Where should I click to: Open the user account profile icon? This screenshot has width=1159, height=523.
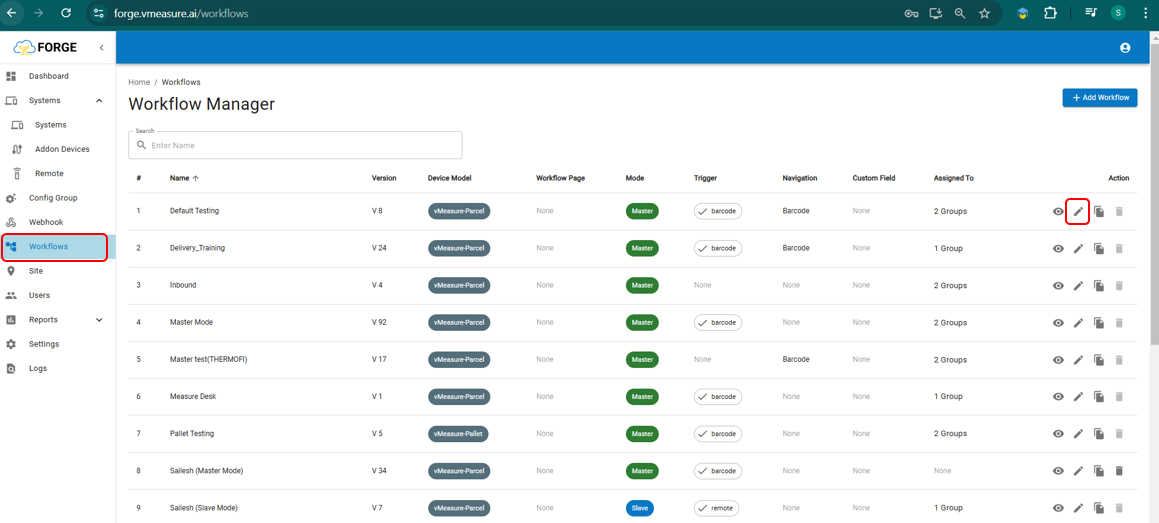pyautogui.click(x=1125, y=48)
